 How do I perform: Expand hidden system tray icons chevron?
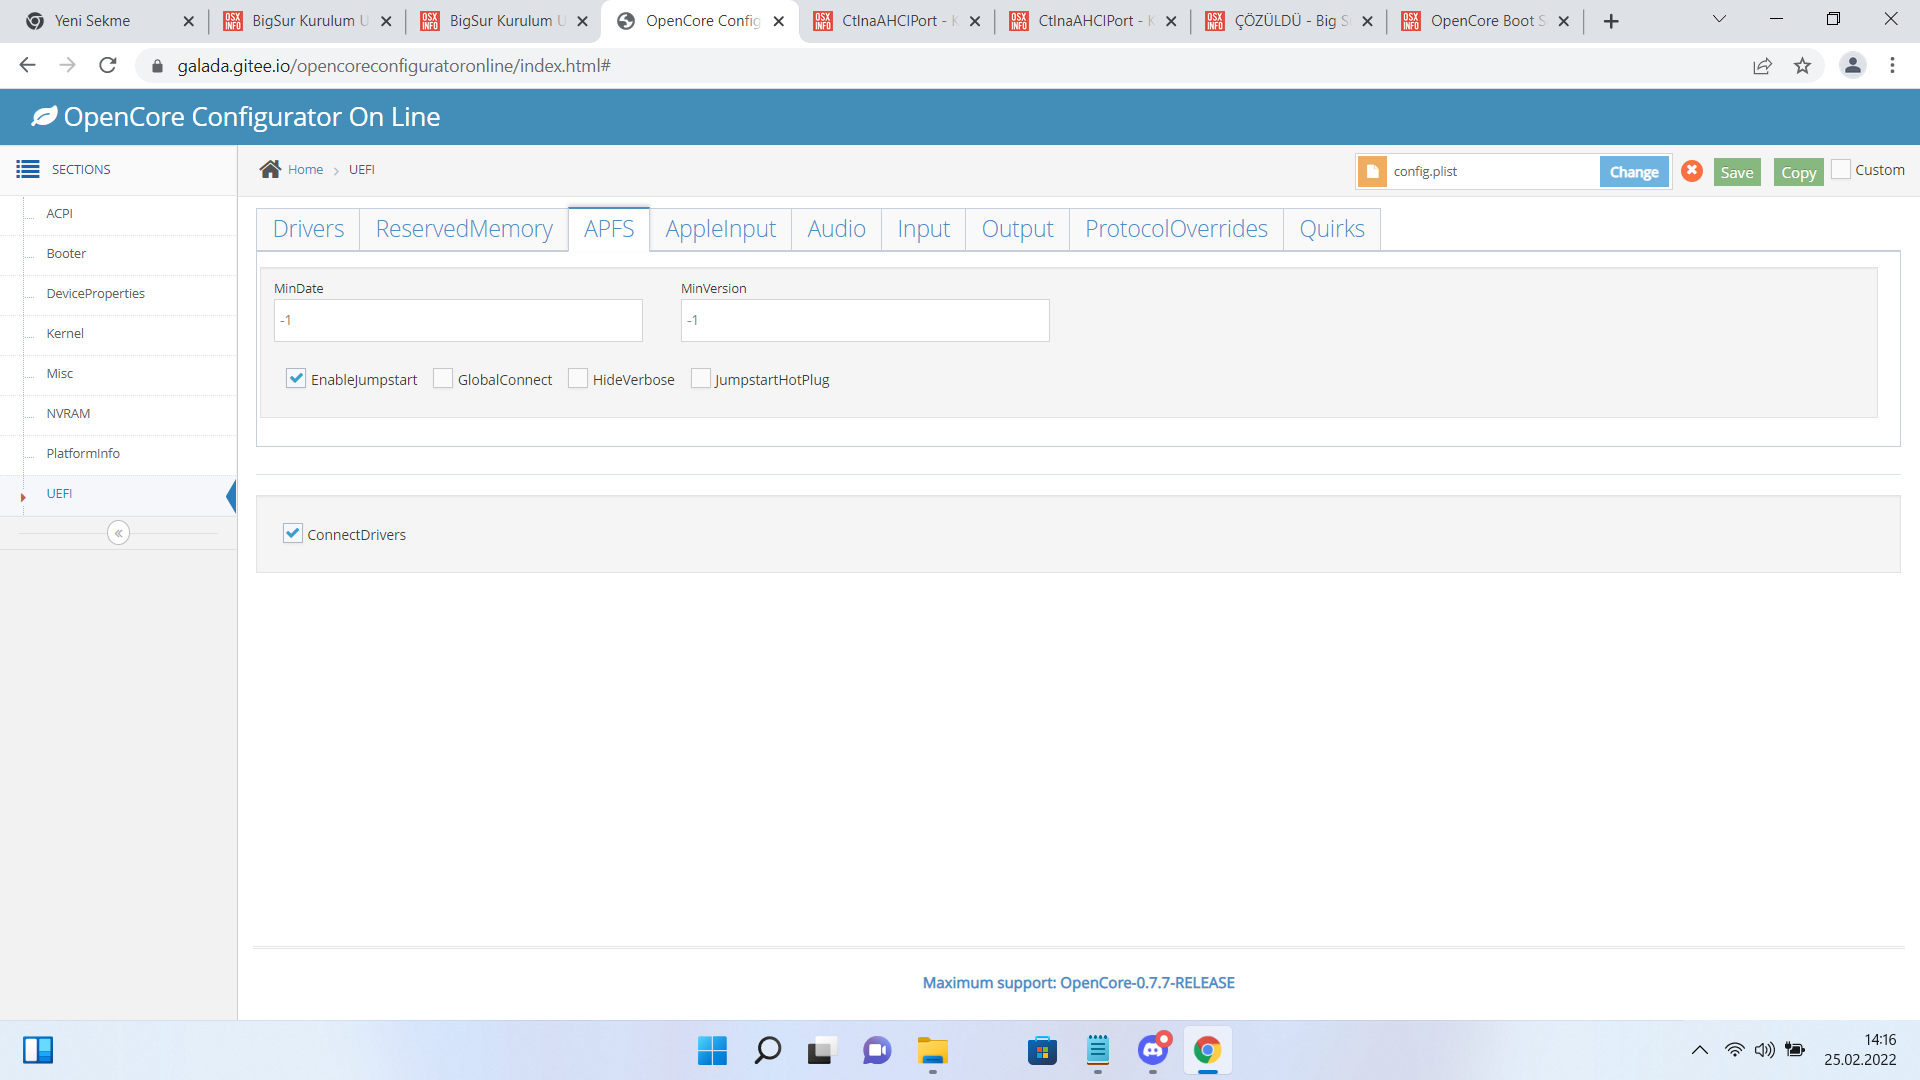tap(1699, 1050)
